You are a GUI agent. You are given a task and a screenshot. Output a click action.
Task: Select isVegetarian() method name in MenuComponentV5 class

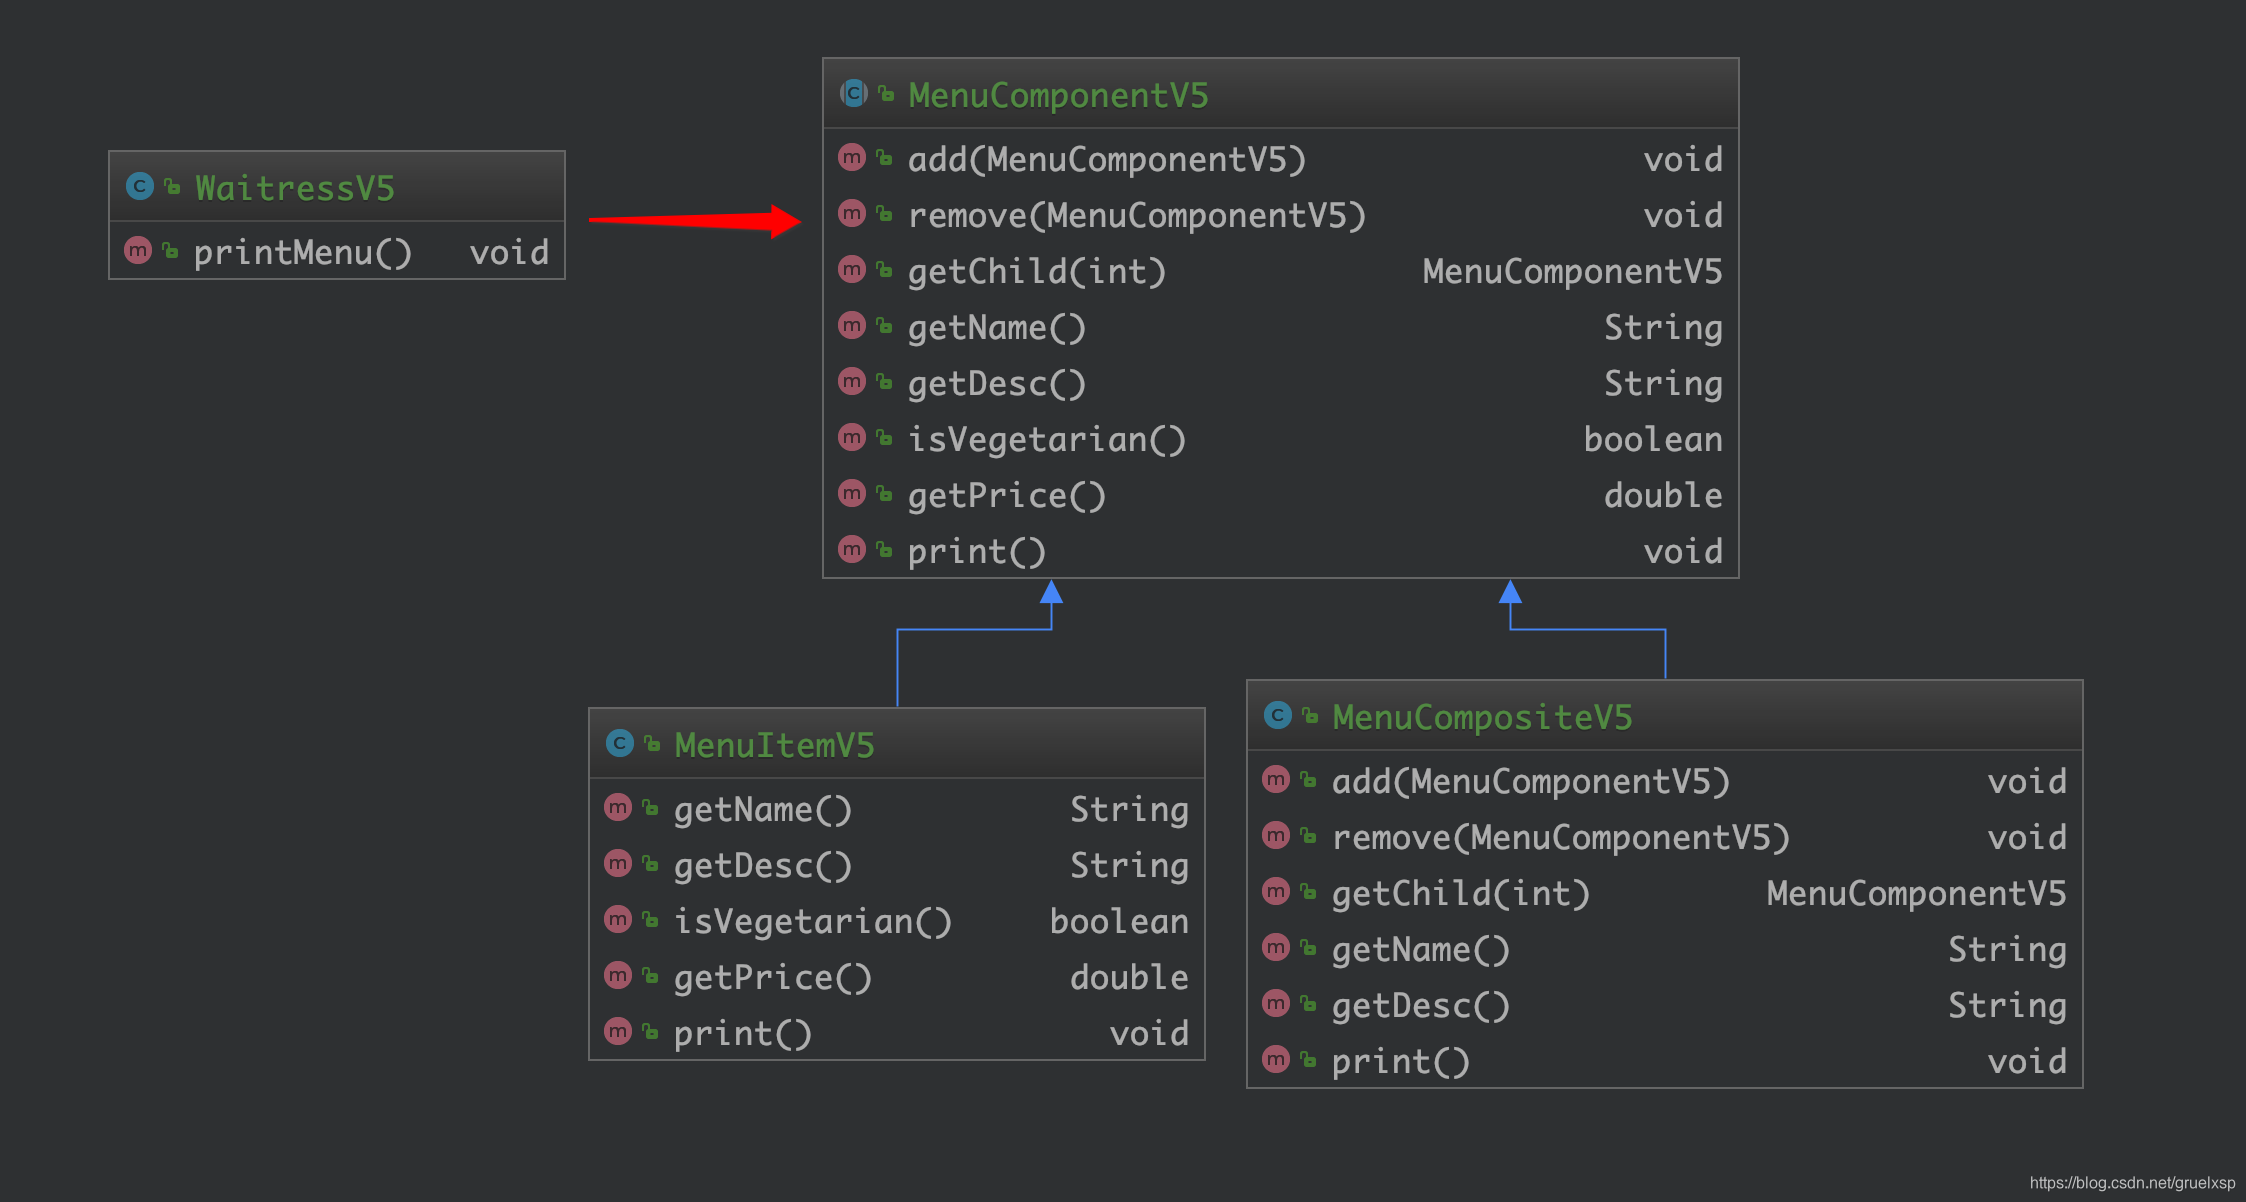(1047, 439)
